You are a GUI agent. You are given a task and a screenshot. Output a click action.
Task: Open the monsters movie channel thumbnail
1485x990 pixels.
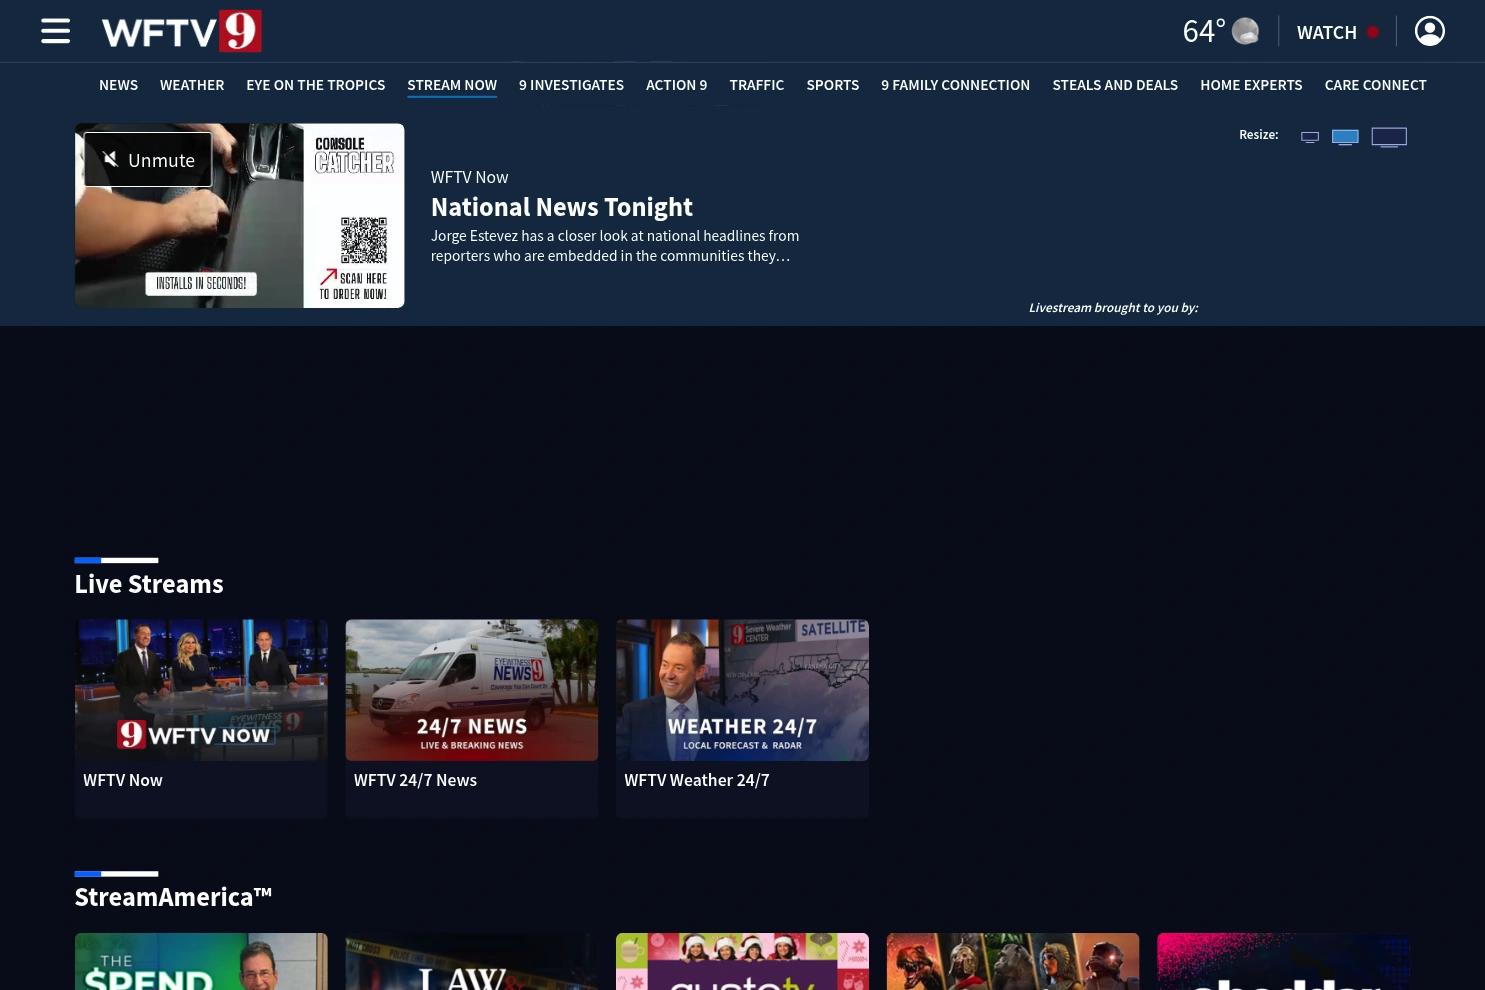pyautogui.click(x=1013, y=961)
